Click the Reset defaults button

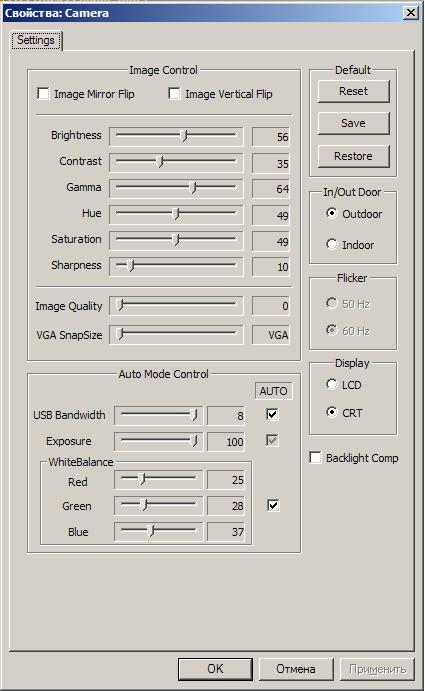point(354,91)
